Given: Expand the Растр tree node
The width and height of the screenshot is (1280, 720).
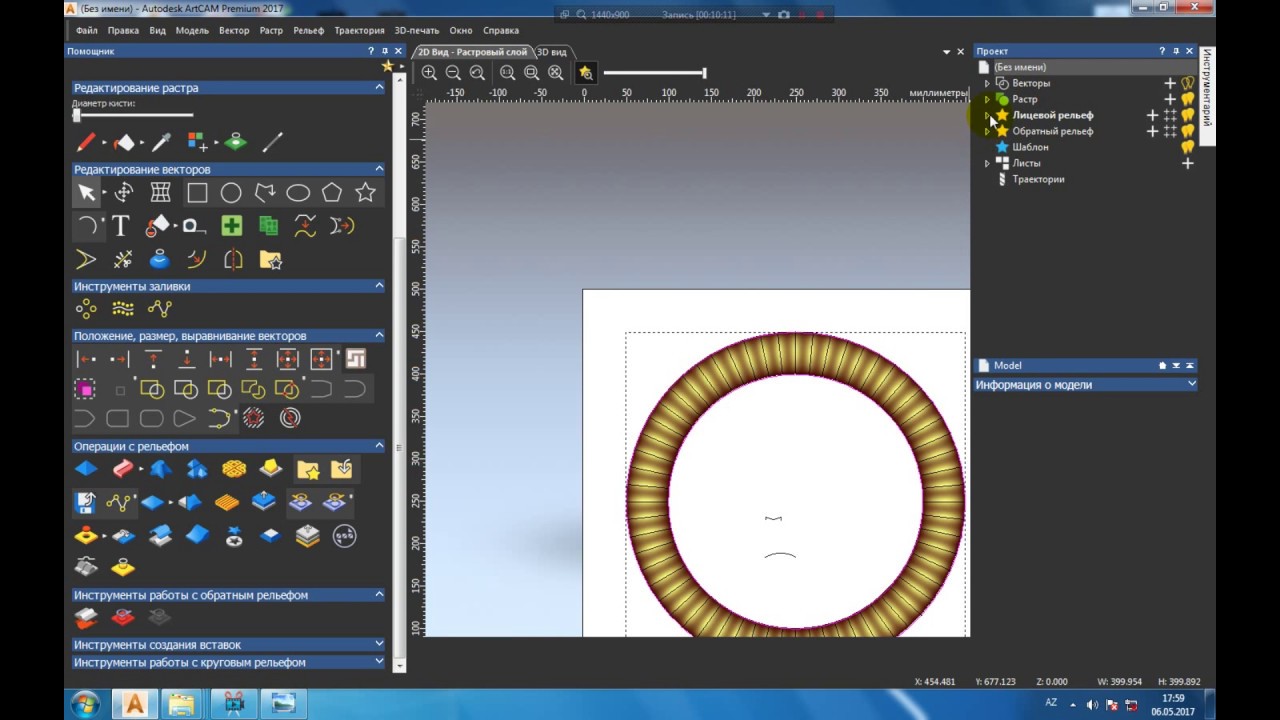Looking at the screenshot, I should coord(987,99).
